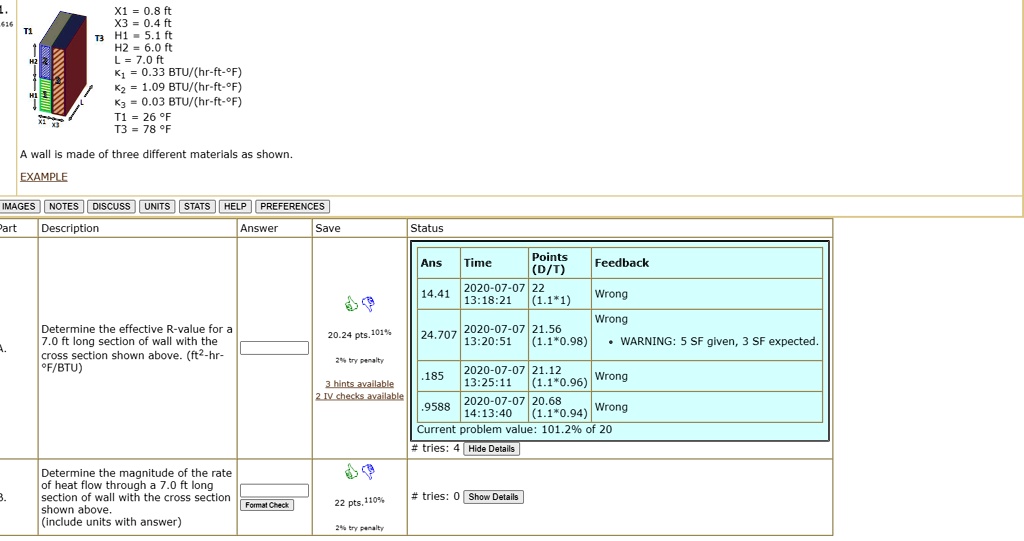Open the PREFERENCES tab

[x=292, y=207]
